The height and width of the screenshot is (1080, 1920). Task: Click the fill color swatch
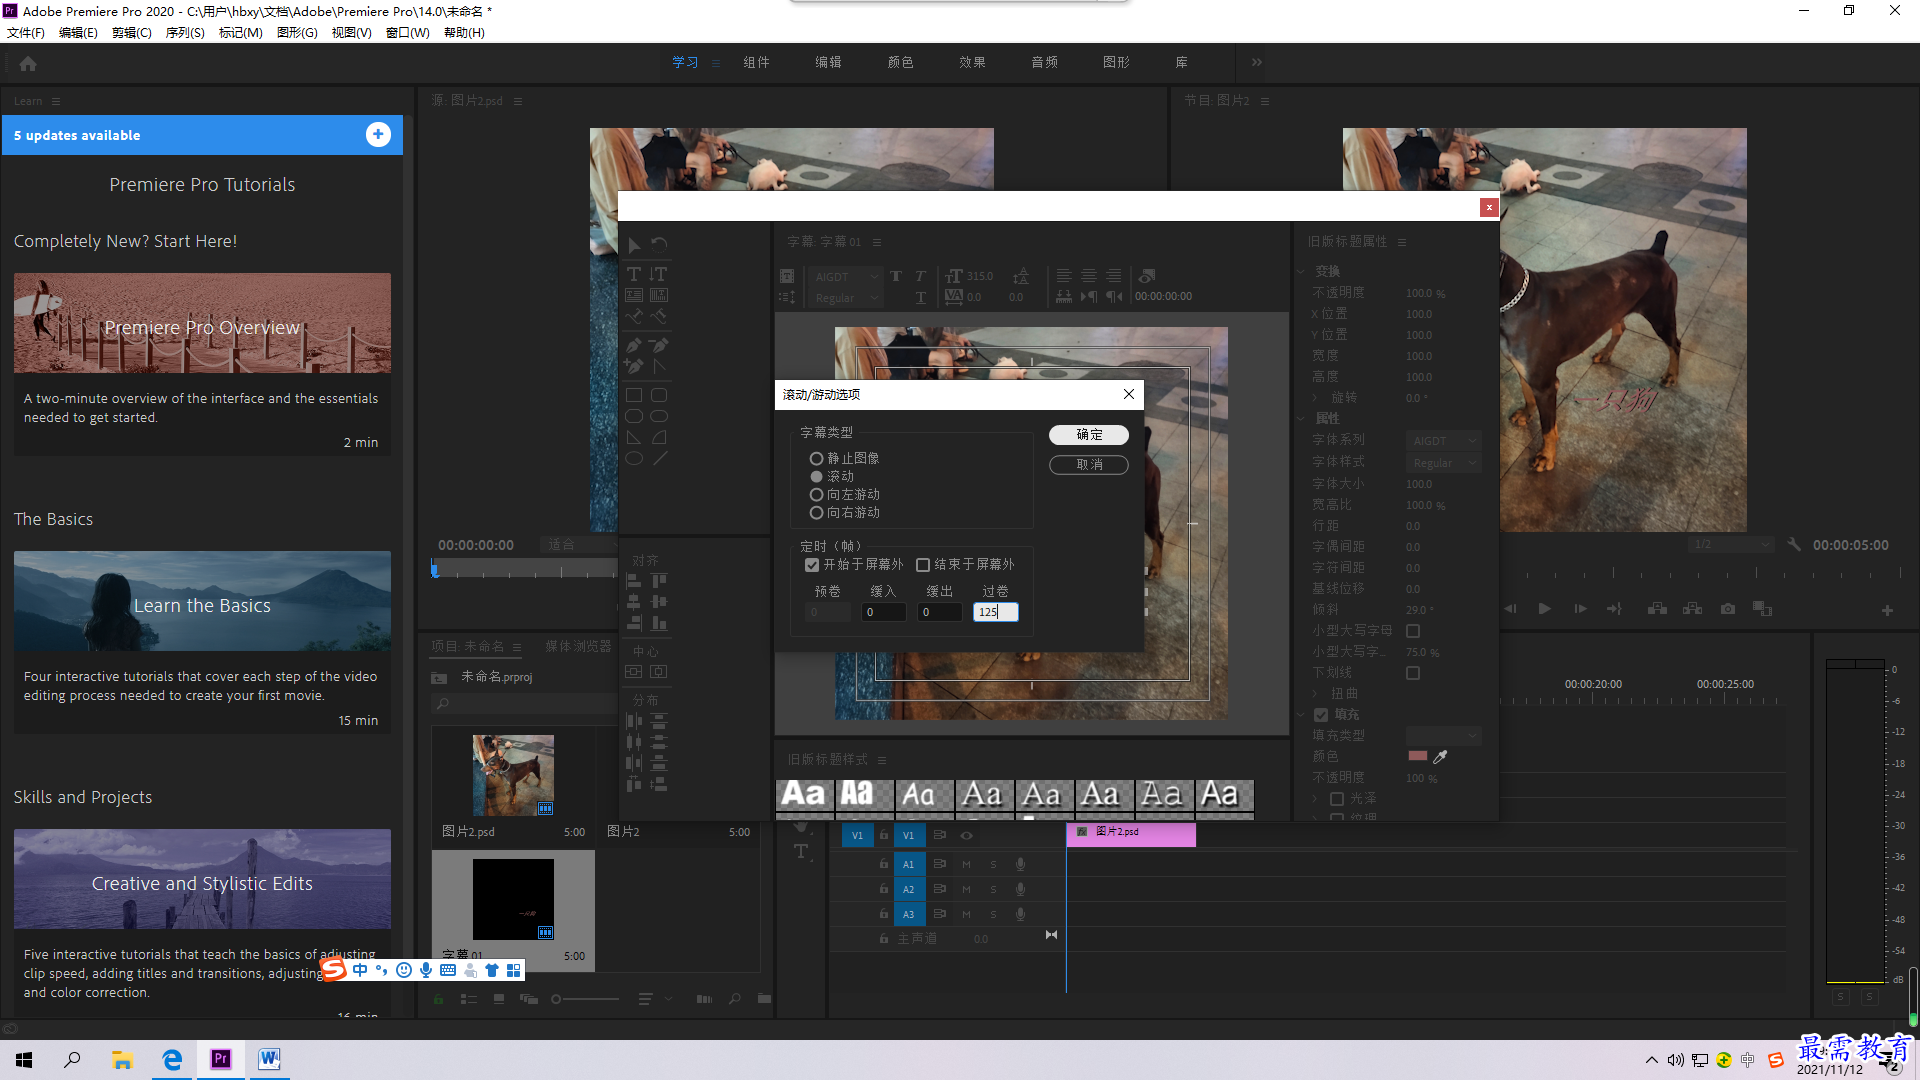(x=1418, y=757)
